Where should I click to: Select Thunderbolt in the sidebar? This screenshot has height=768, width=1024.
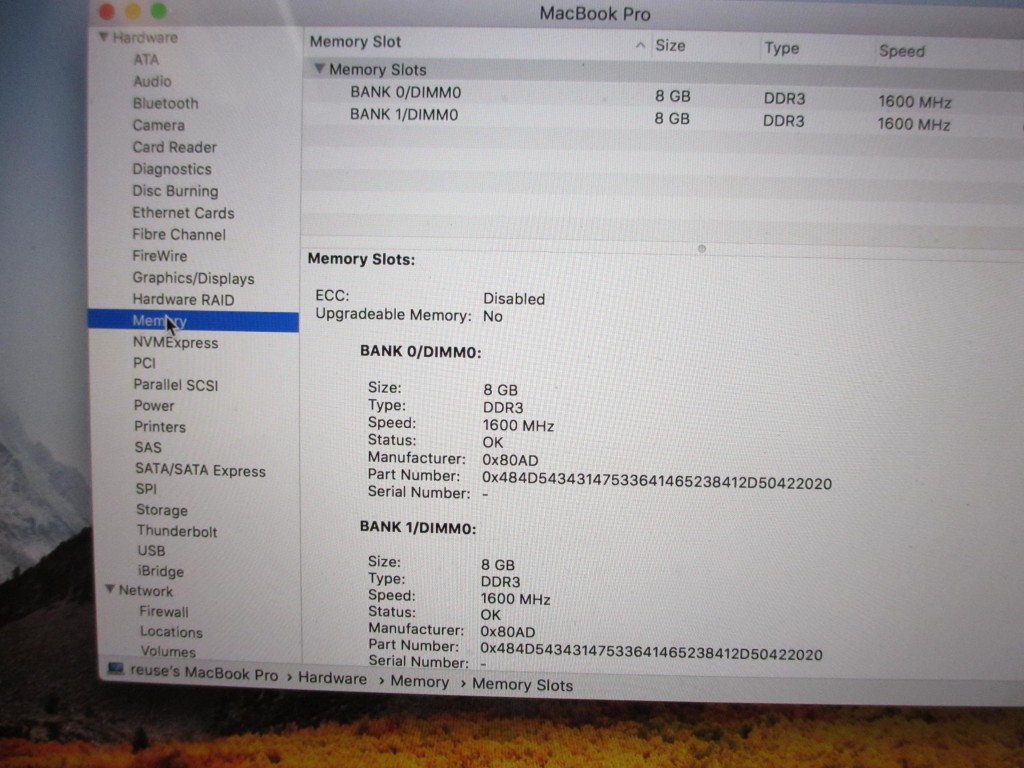point(176,531)
